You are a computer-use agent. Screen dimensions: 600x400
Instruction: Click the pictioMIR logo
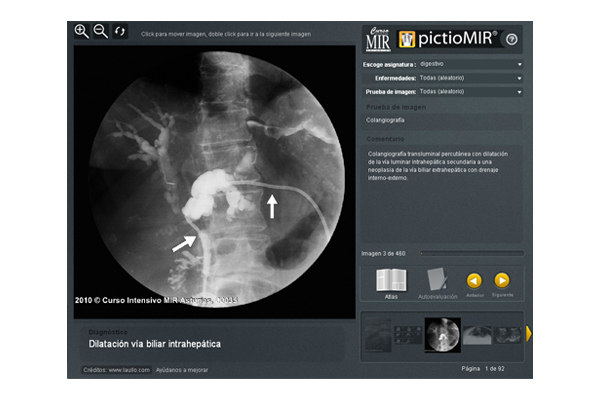click(x=448, y=39)
